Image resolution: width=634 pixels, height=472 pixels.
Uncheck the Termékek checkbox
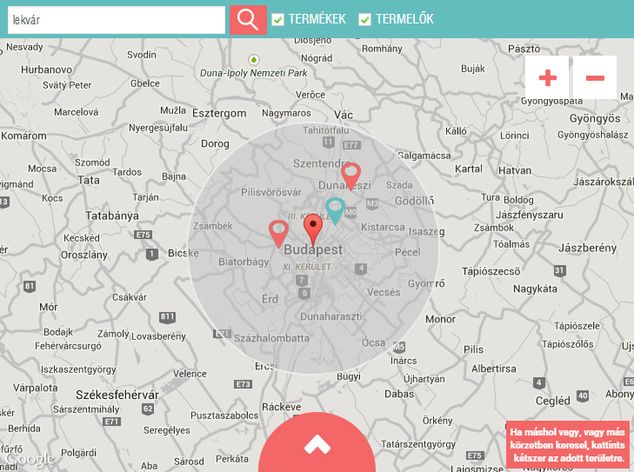[277, 19]
